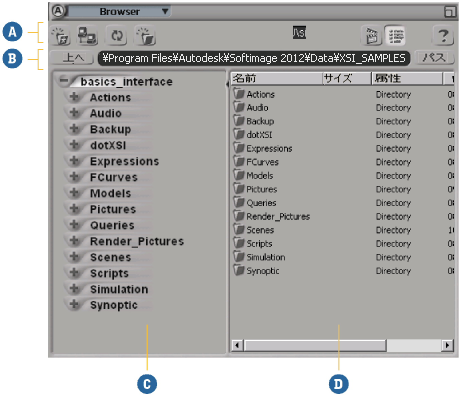Open the help question mark button

point(443,35)
